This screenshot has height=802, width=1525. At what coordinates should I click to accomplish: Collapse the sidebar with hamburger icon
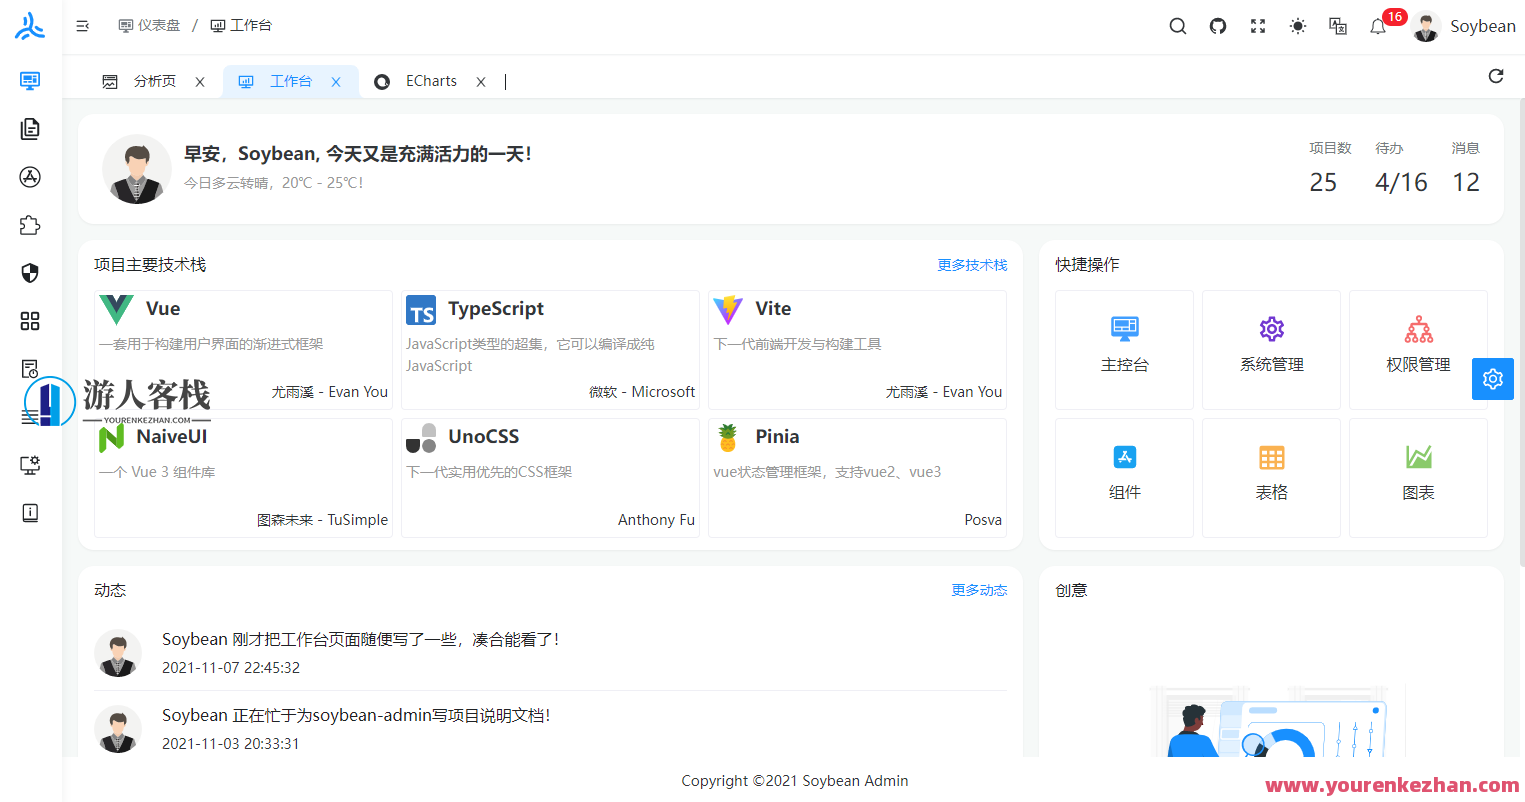point(83,26)
